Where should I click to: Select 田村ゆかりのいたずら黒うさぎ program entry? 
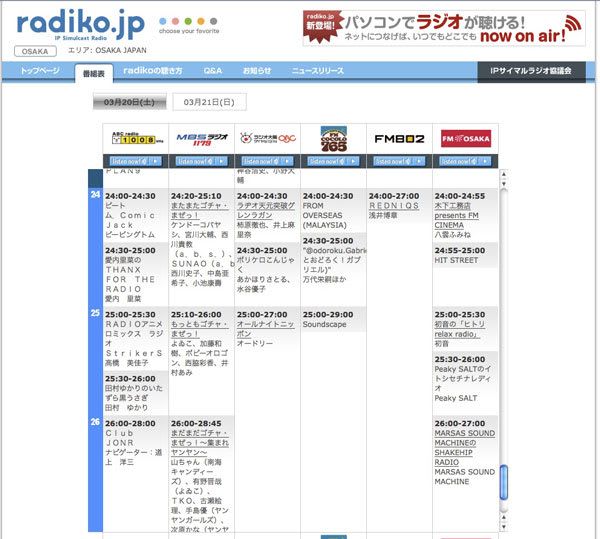134,393
